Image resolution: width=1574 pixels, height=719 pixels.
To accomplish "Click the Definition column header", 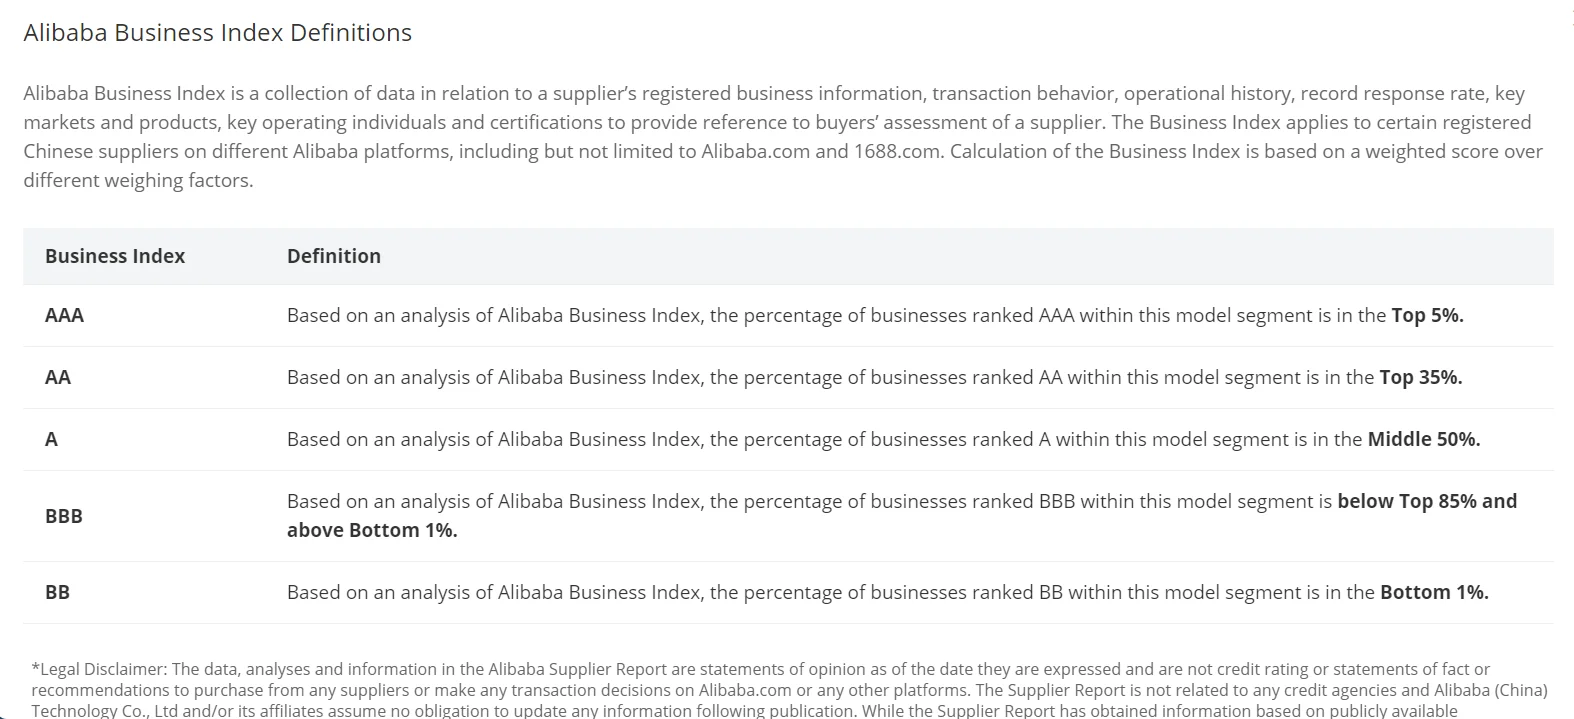I will pos(334,256).
